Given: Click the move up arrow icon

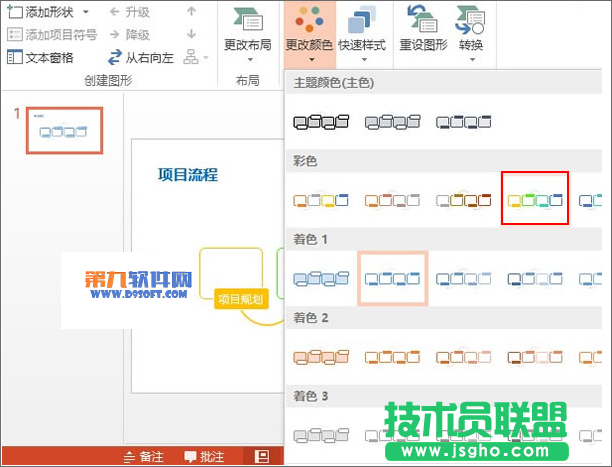Looking at the screenshot, I should (x=191, y=12).
